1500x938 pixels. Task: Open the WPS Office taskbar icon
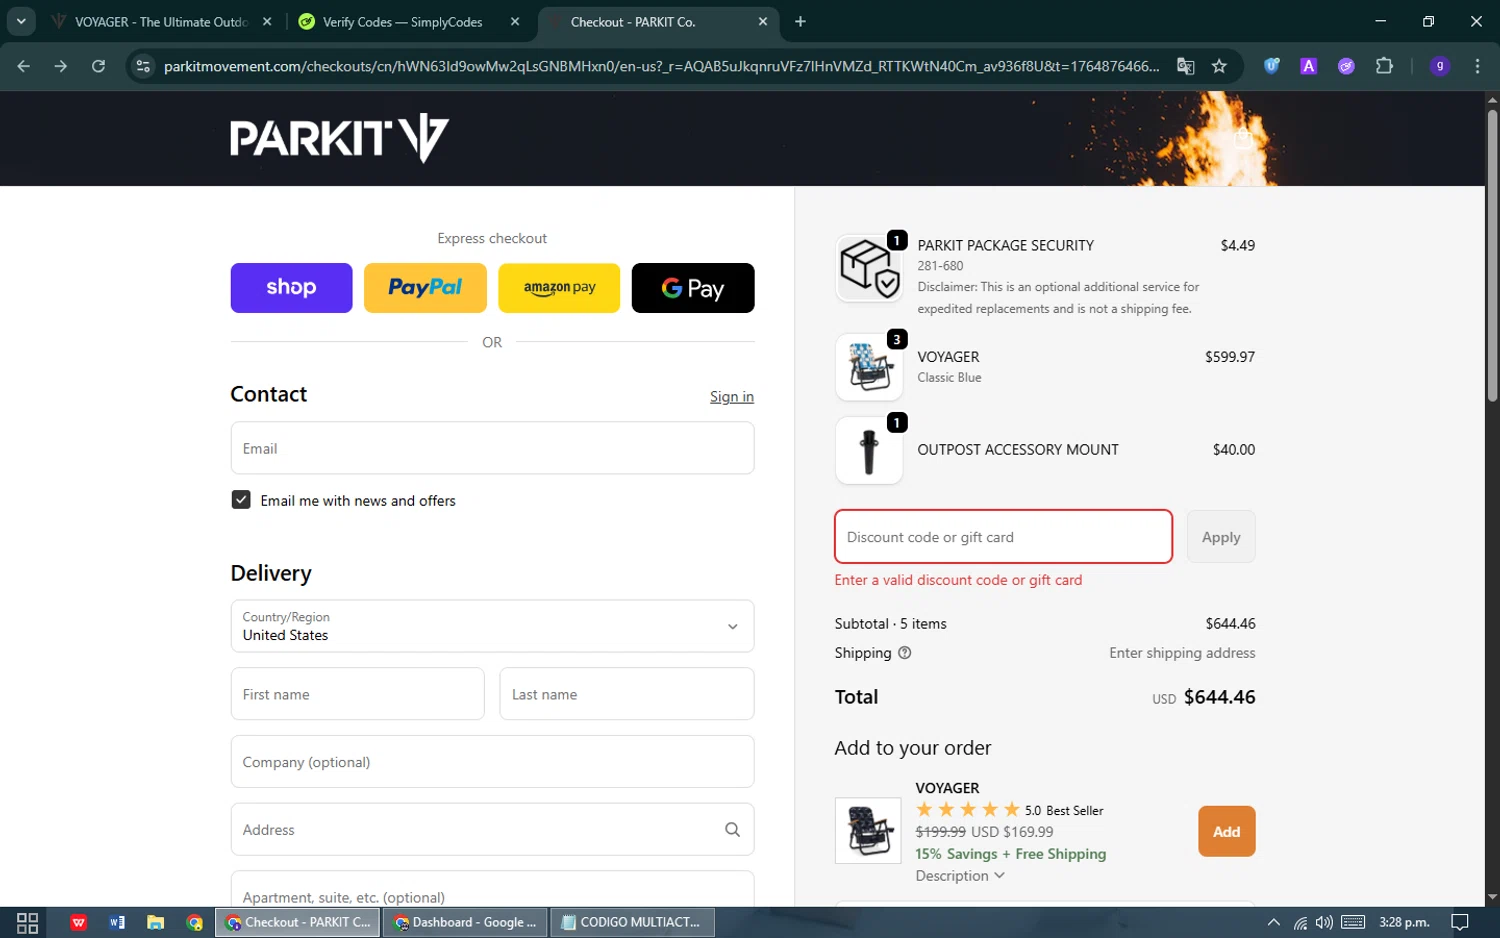[x=78, y=922]
